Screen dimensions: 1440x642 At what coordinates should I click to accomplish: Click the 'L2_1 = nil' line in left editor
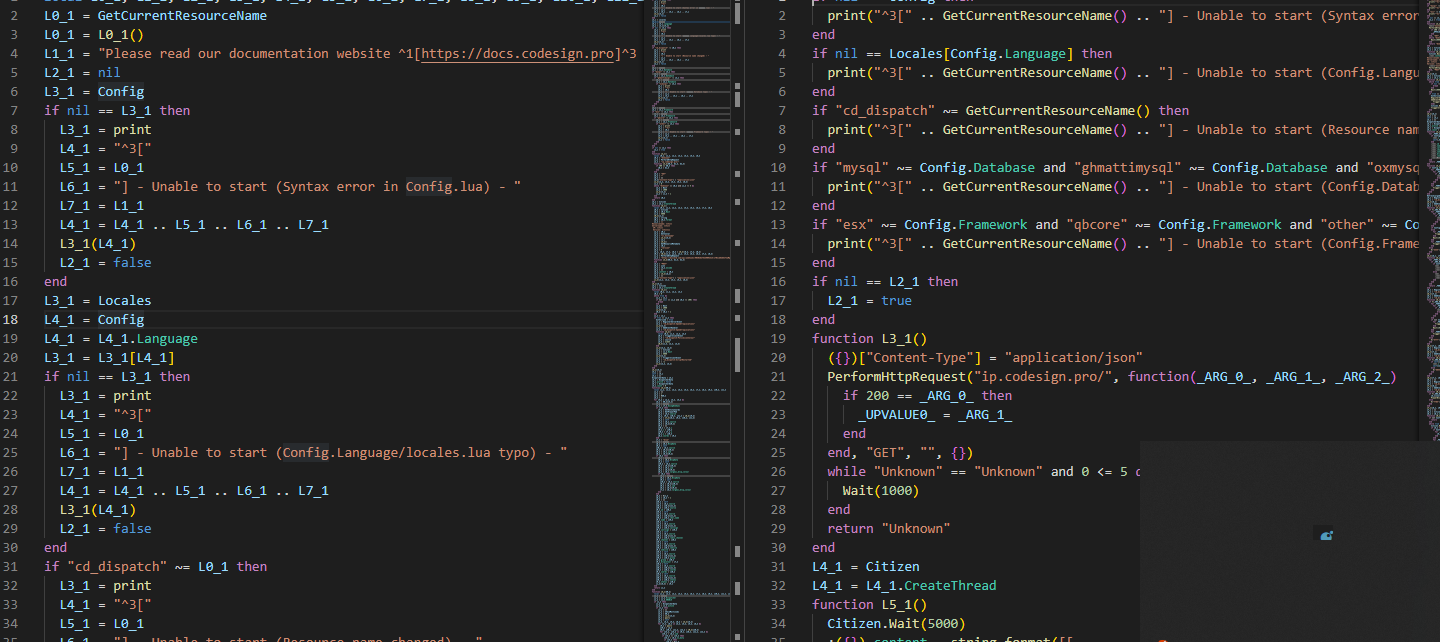tap(82, 72)
